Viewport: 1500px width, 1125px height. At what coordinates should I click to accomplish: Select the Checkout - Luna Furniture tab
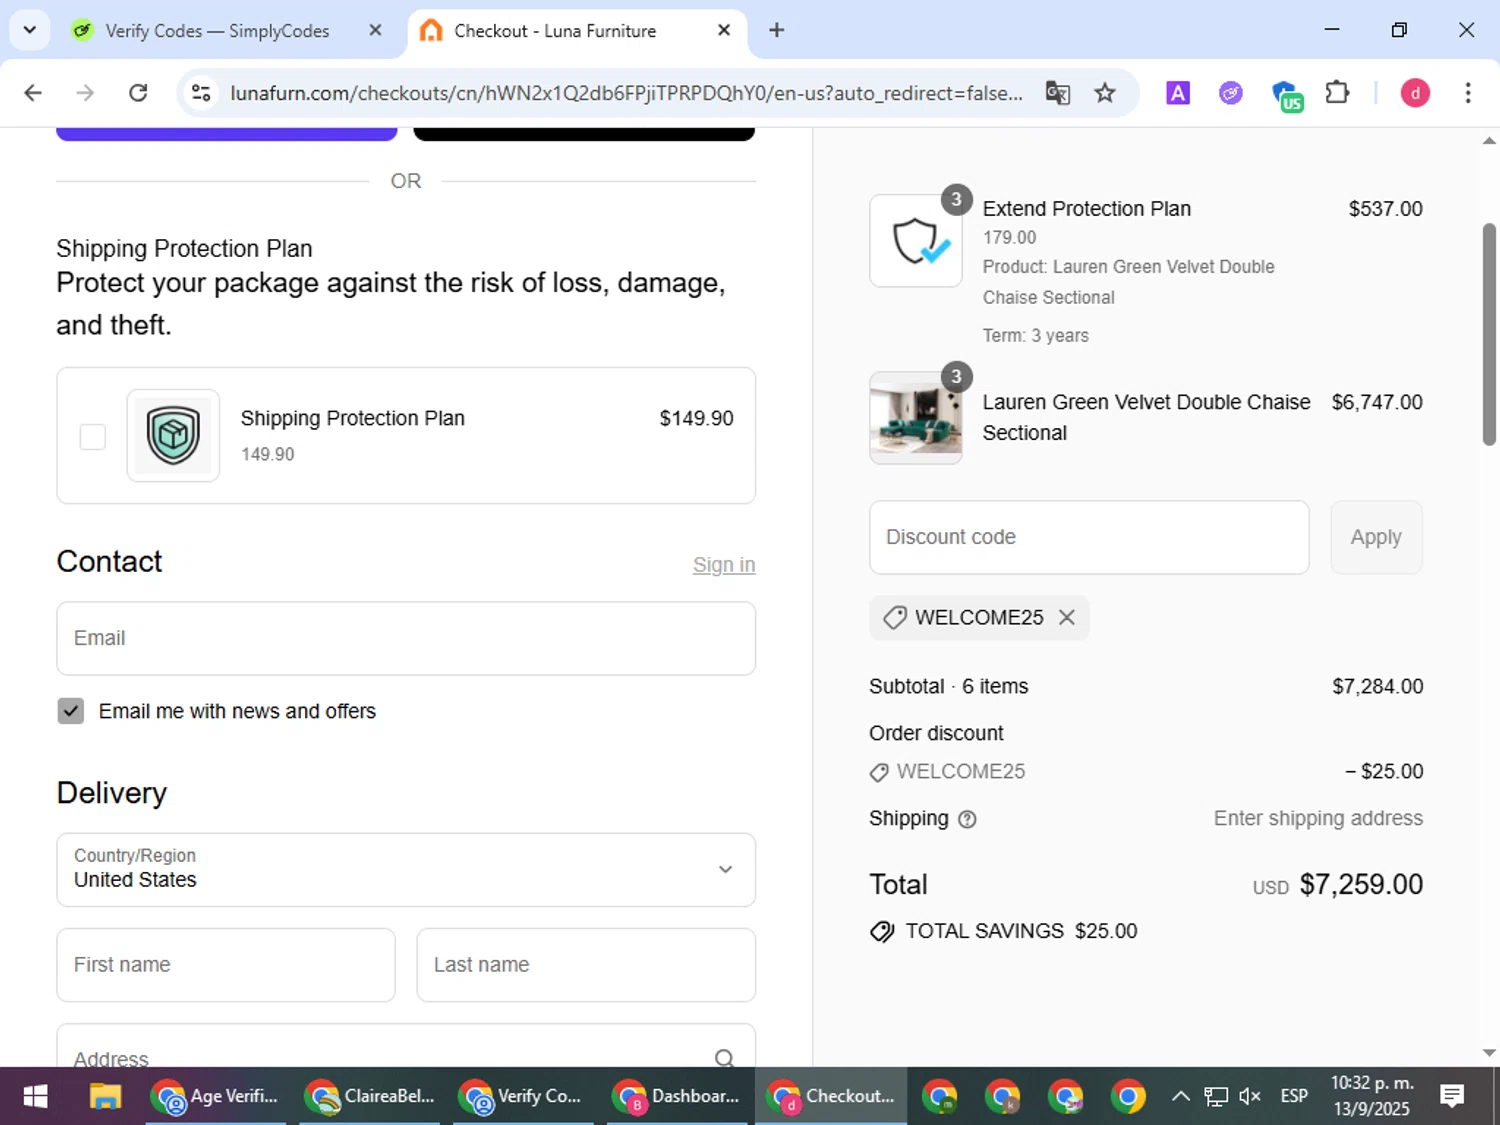[555, 31]
